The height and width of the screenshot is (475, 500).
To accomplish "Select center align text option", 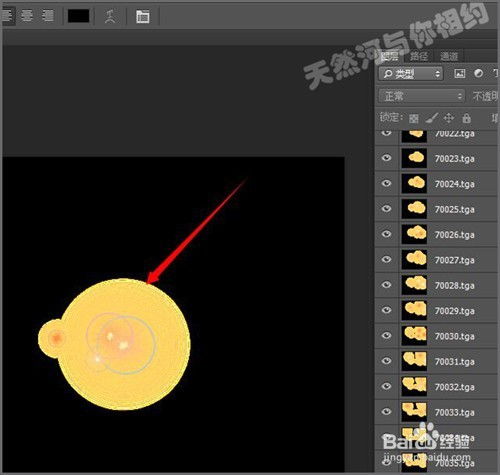I will tap(27, 16).
